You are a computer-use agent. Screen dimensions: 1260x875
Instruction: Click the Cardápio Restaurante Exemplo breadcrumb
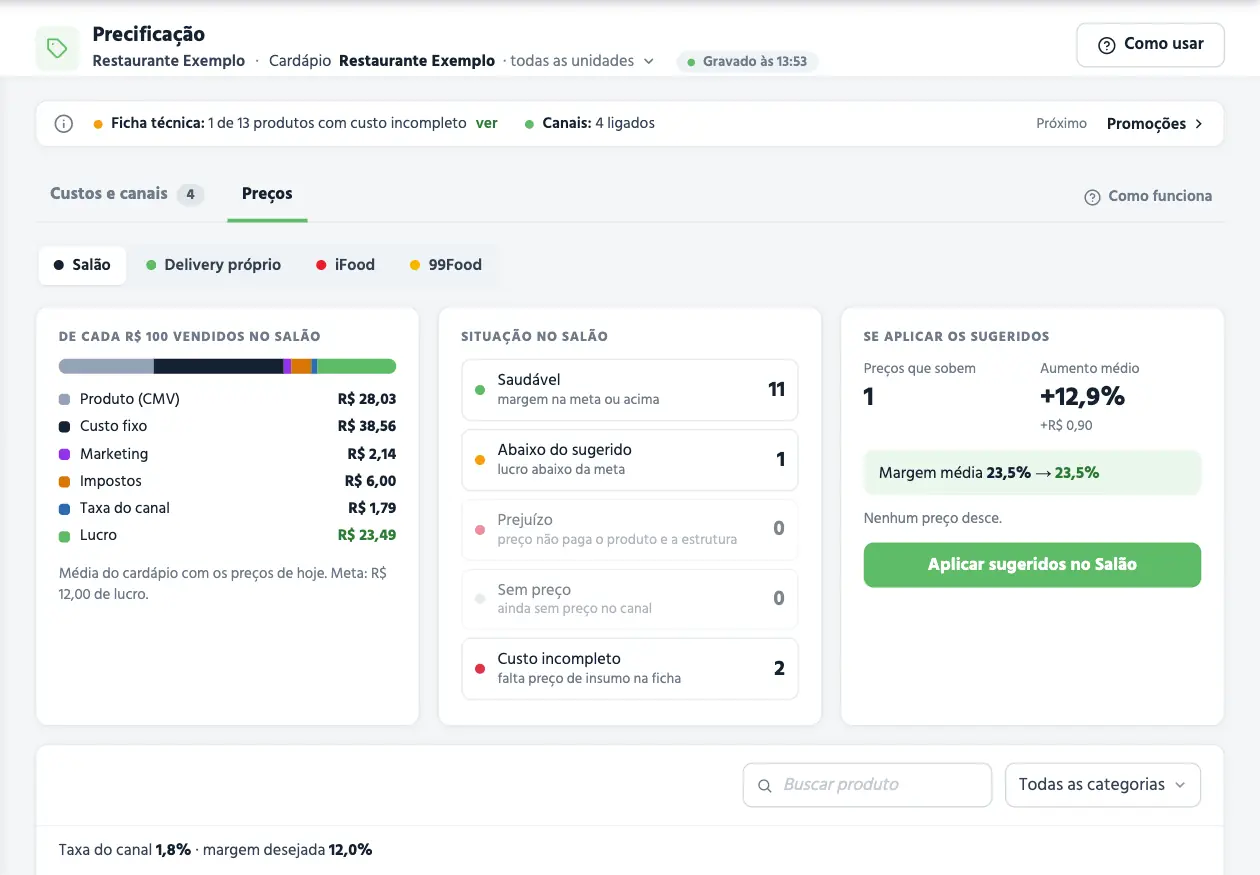[382, 61]
